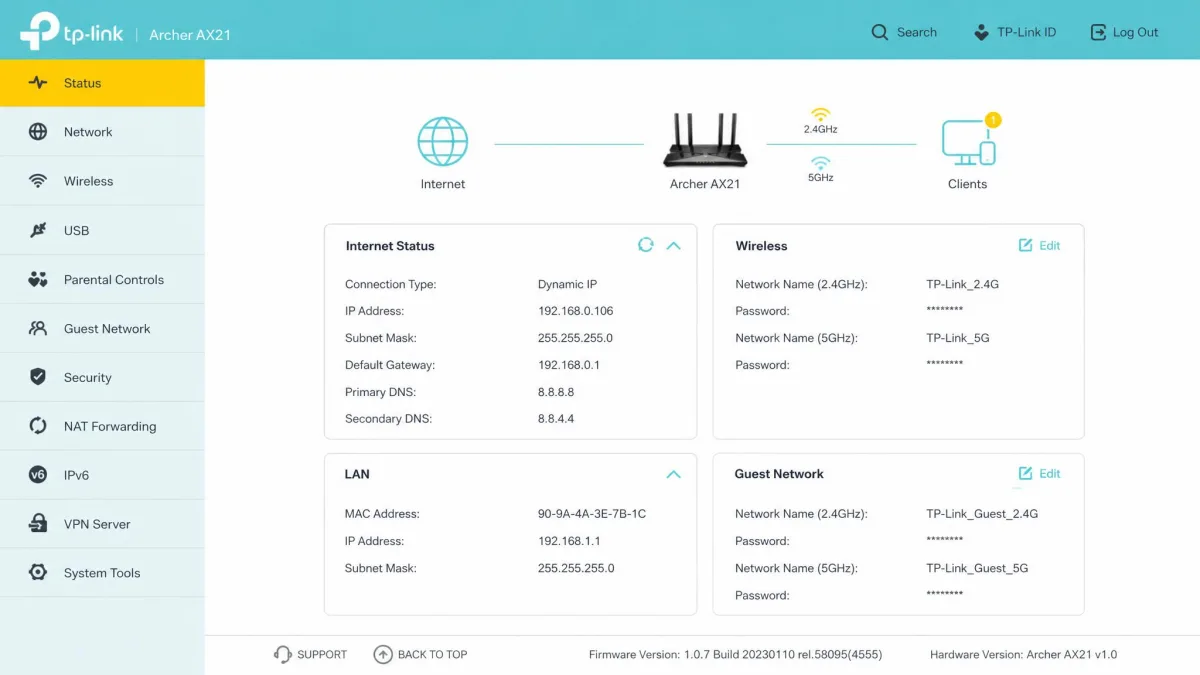Image resolution: width=1200 pixels, height=675 pixels.
Task: Open the Status menu item
Action: coord(102,83)
